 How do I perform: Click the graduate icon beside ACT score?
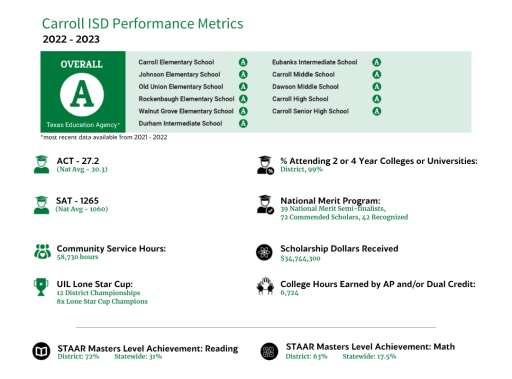(41, 164)
